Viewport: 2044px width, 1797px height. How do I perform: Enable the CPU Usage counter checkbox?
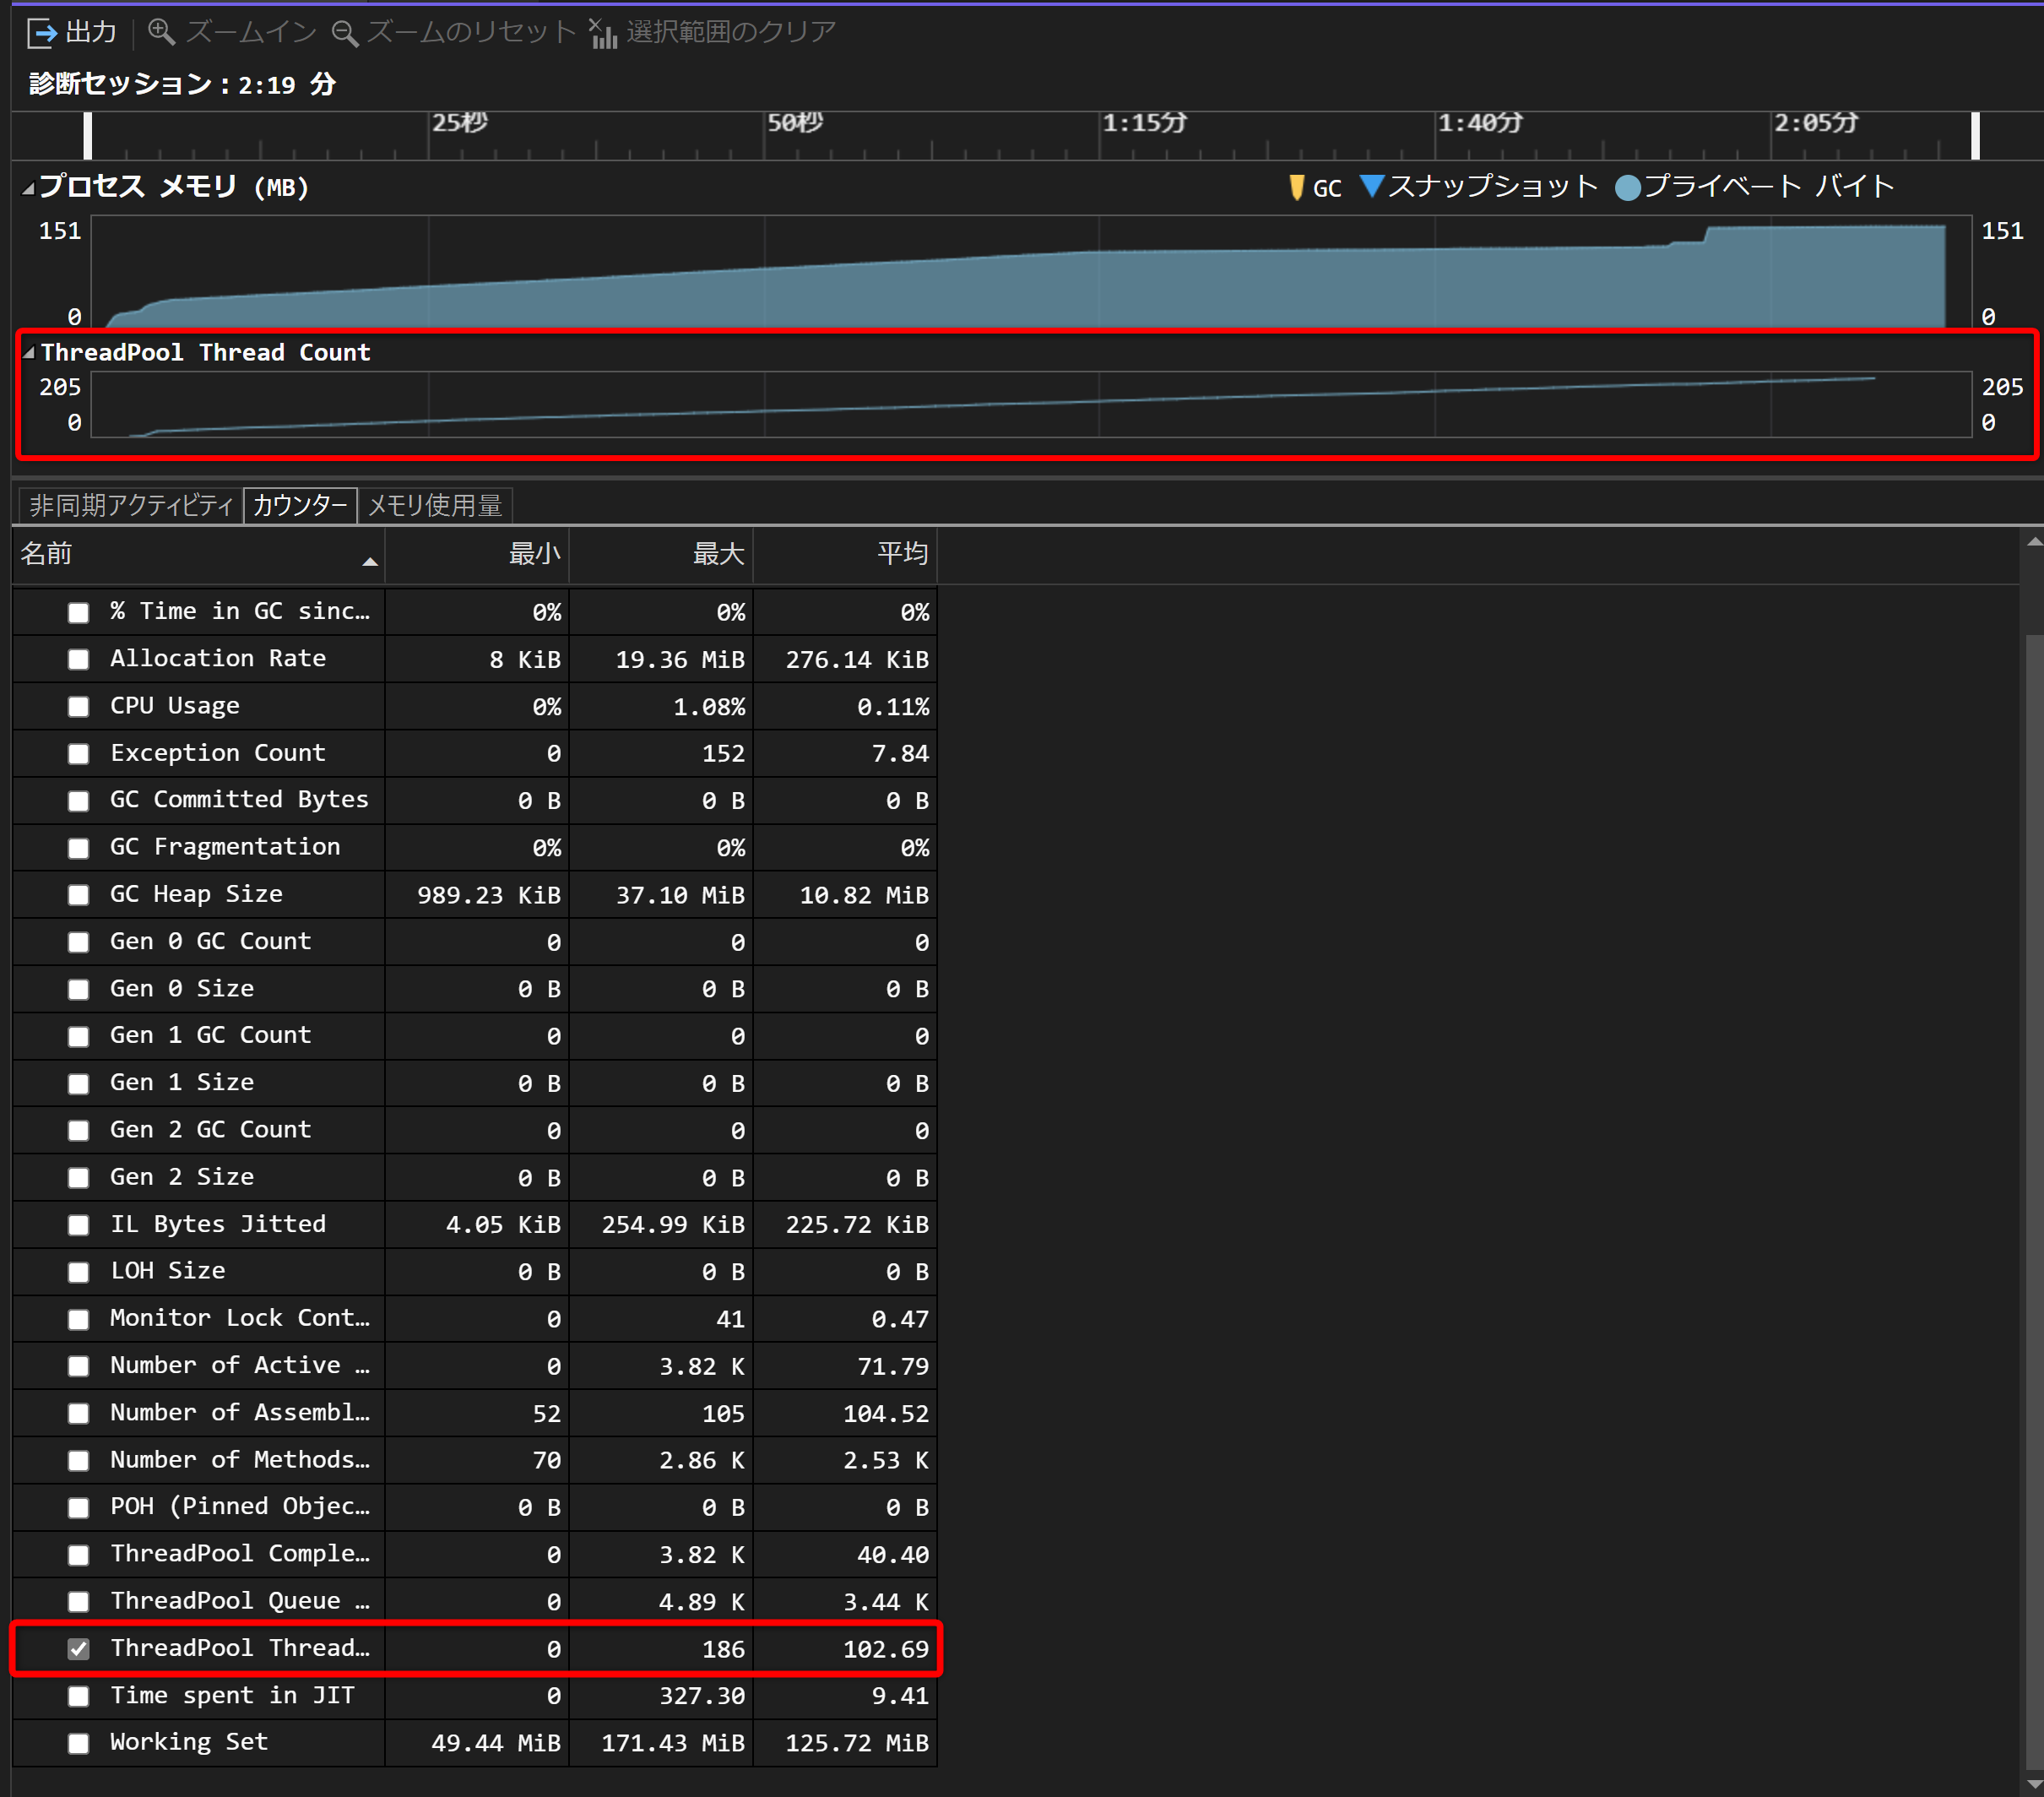tap(78, 707)
